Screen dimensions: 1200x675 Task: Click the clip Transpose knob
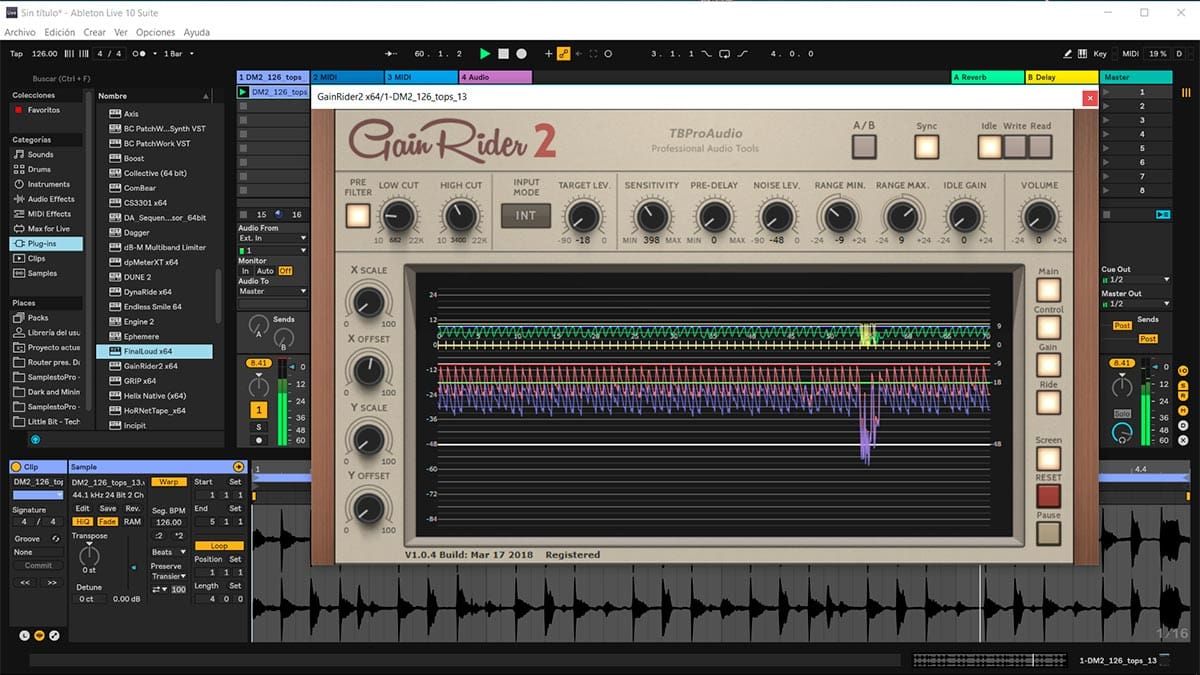pyautogui.click(x=89, y=555)
